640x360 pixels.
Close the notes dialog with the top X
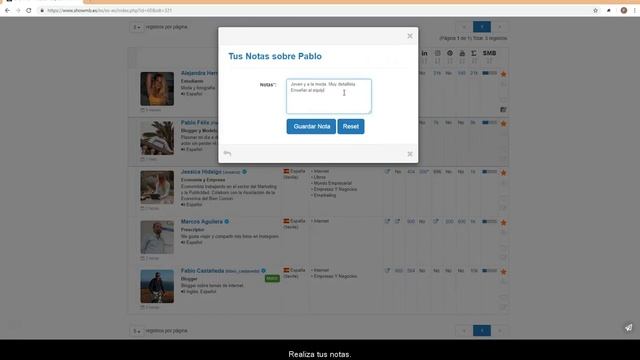tap(410, 36)
